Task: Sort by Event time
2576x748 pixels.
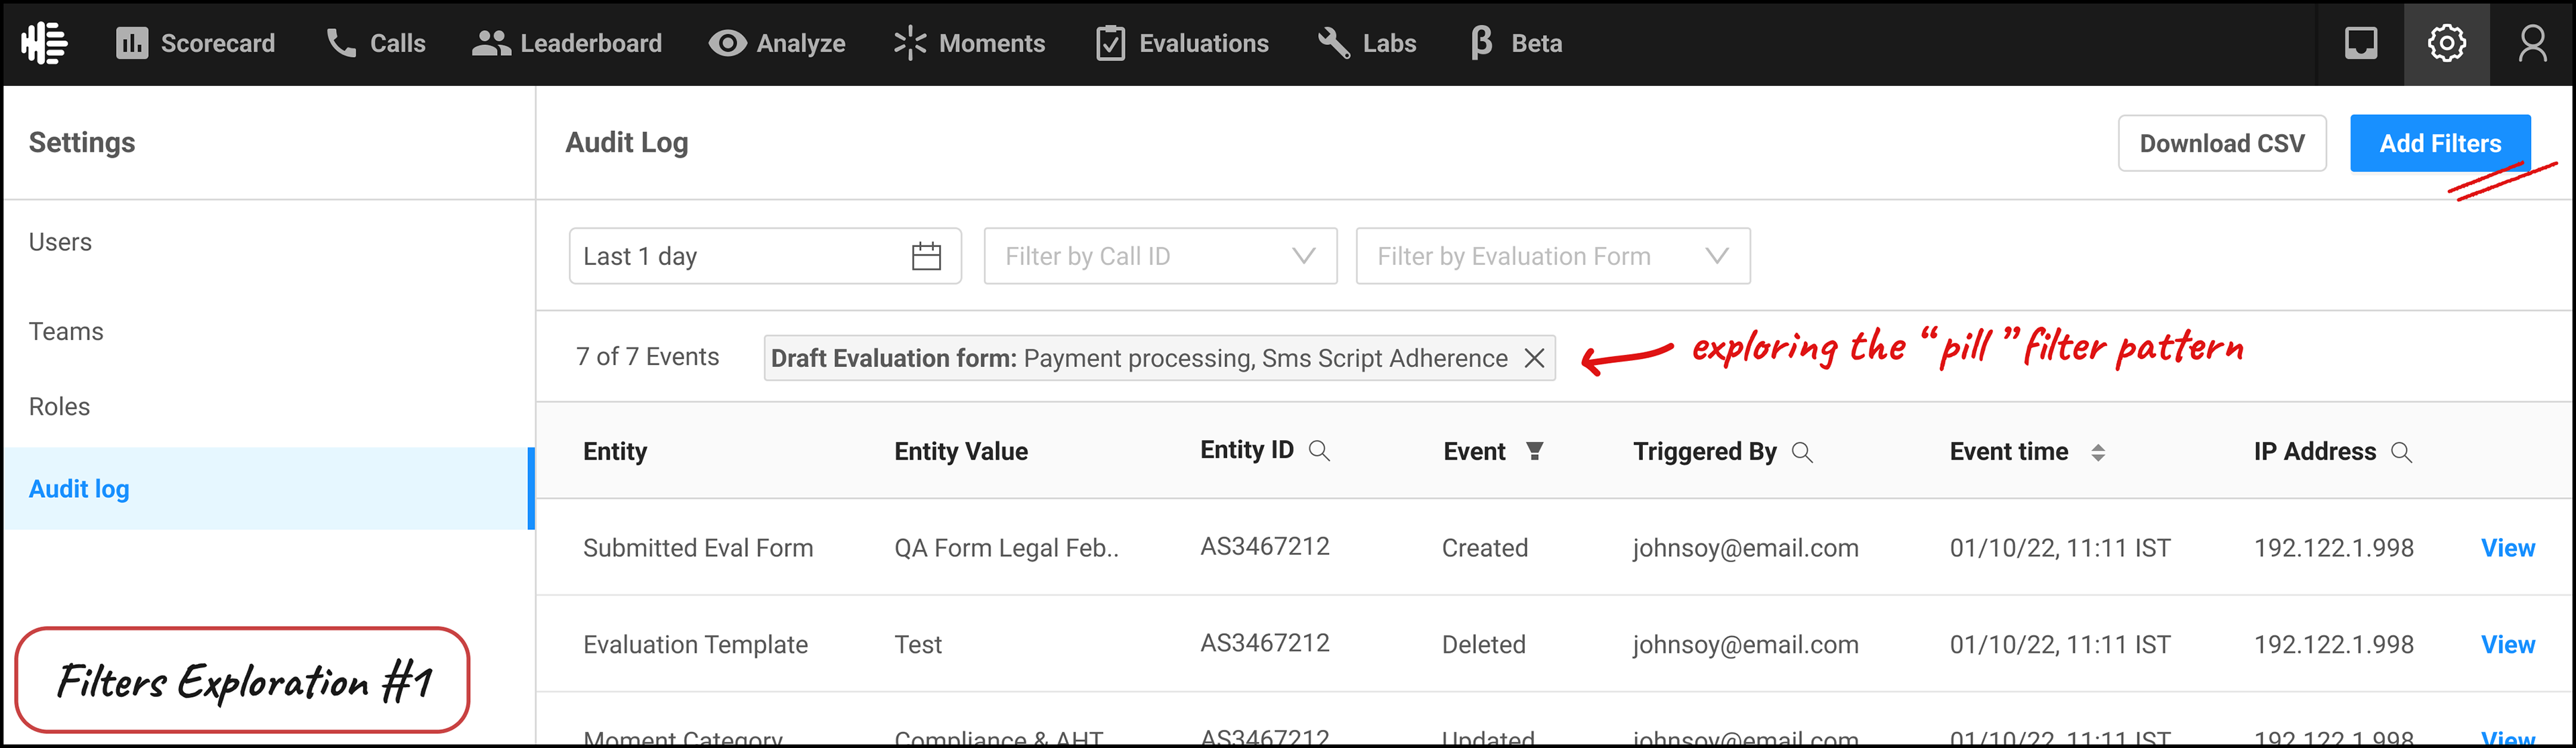Action: click(x=2097, y=452)
